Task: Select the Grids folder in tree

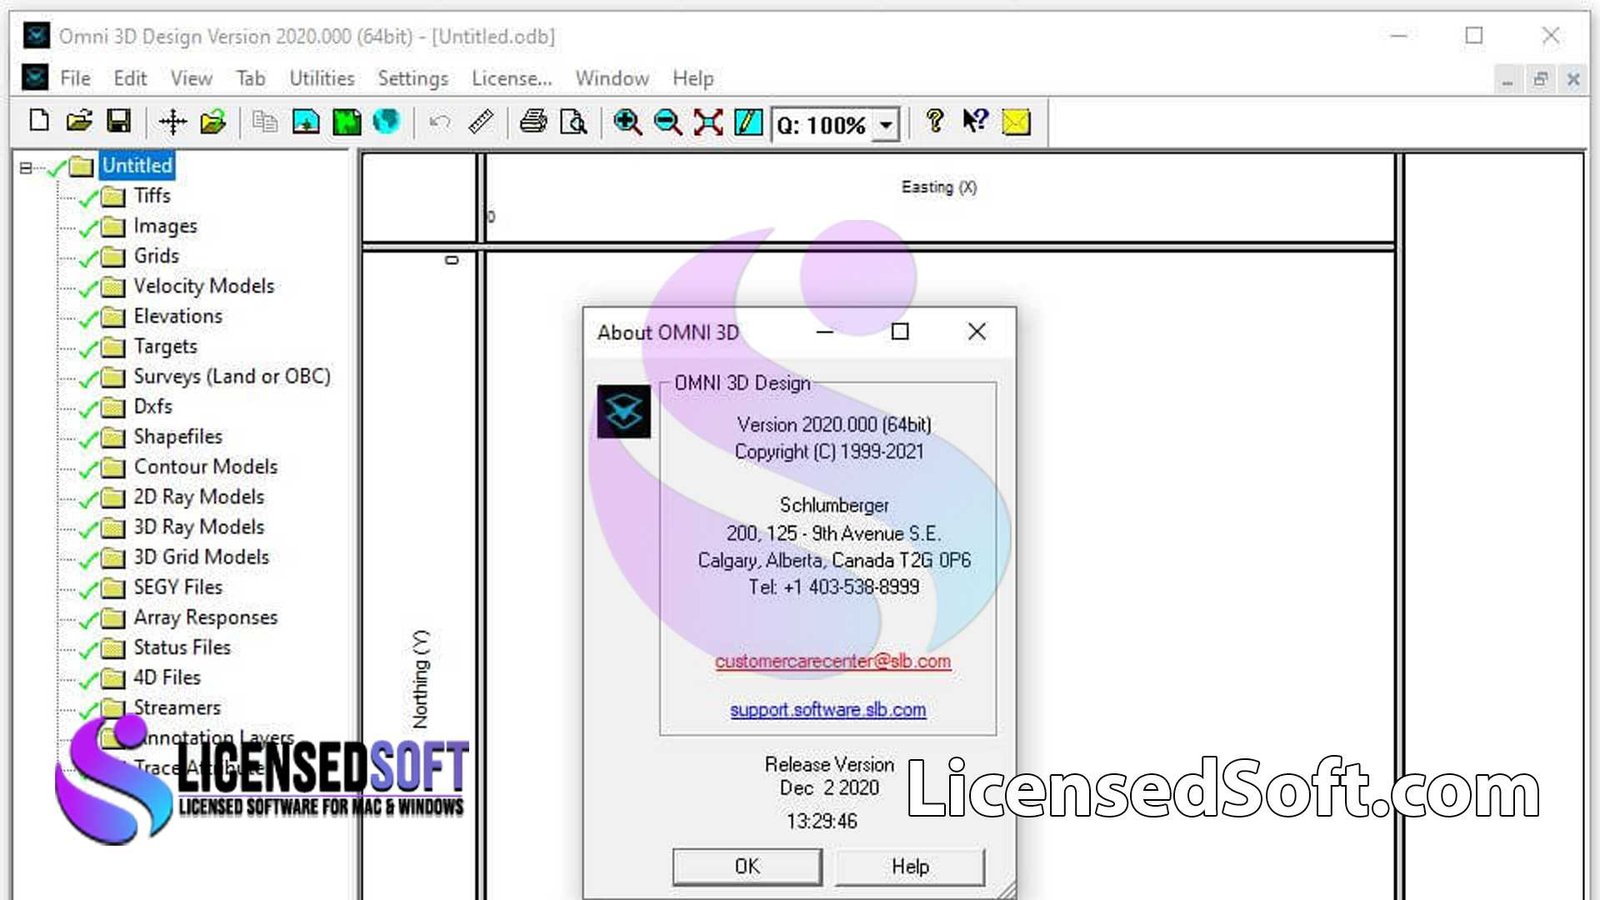Action: [156, 256]
